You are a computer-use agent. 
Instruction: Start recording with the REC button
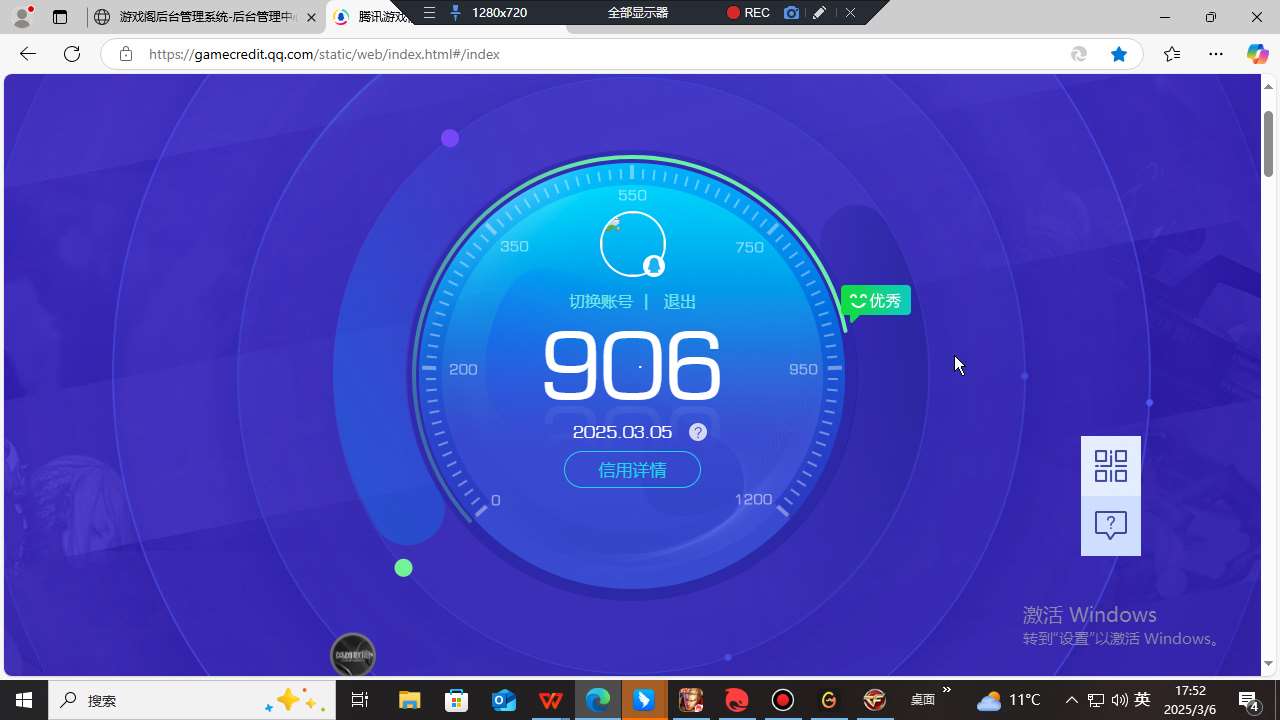tap(748, 12)
